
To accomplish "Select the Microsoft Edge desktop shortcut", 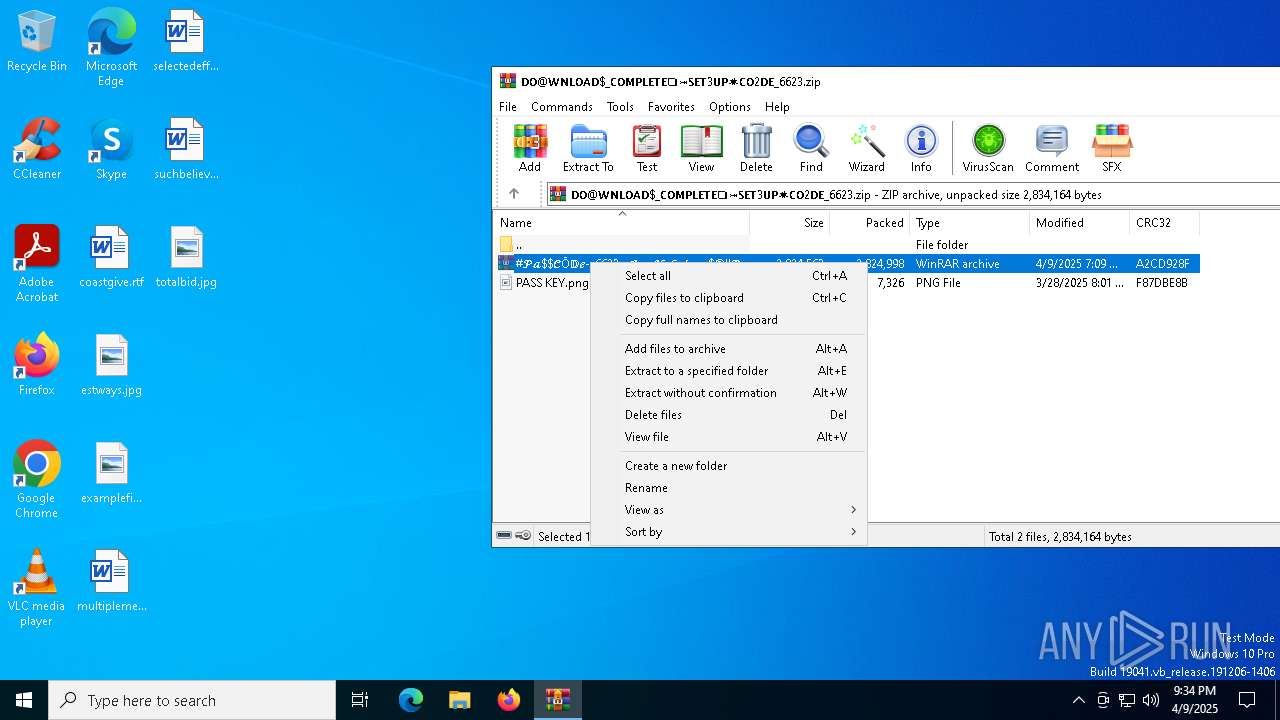I will 111,48.
